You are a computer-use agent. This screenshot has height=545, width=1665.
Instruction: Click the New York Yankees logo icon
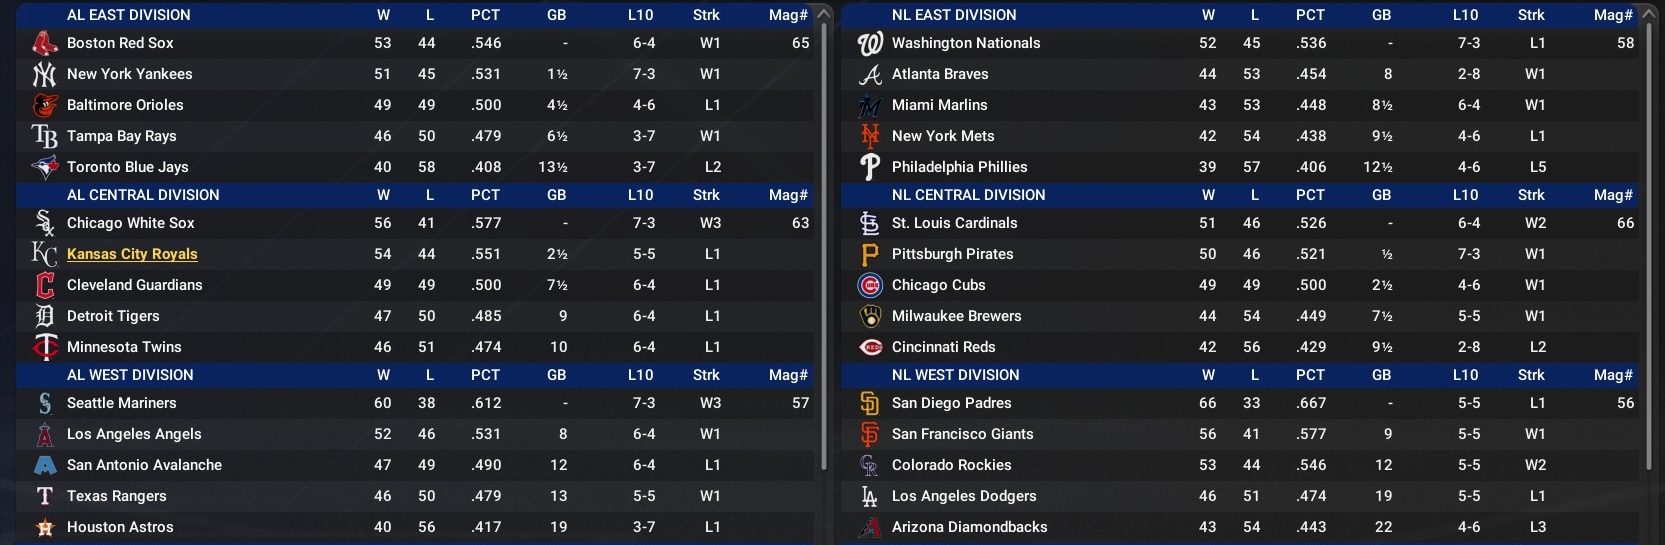pos(44,74)
